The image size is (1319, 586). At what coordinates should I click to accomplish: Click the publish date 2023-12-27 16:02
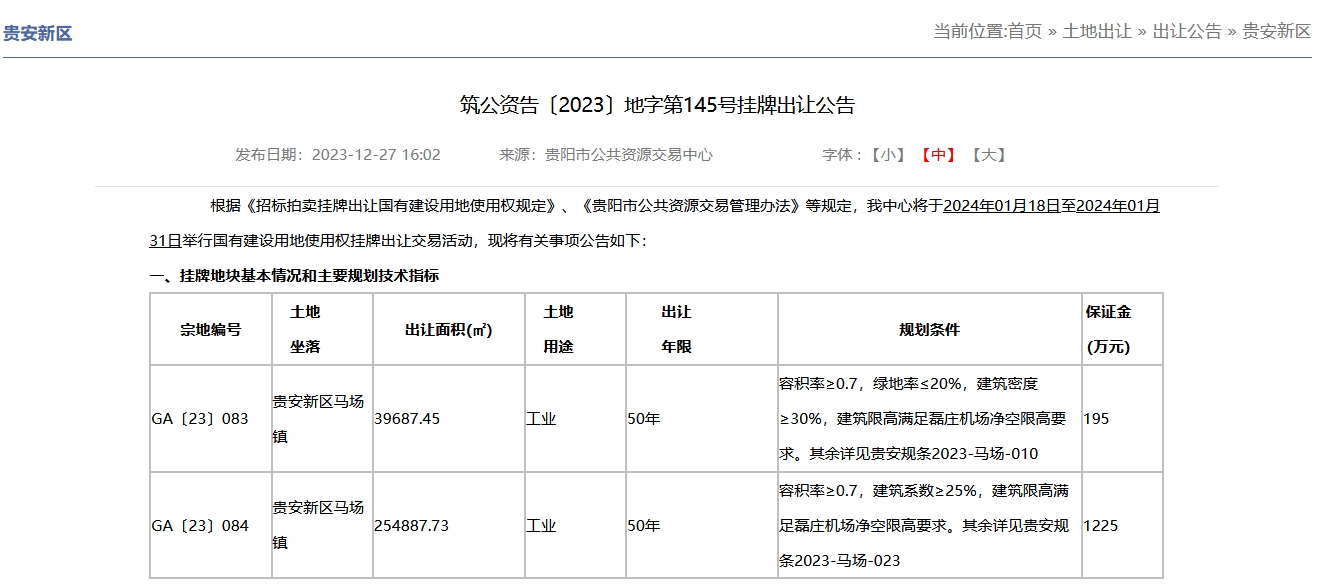(376, 155)
